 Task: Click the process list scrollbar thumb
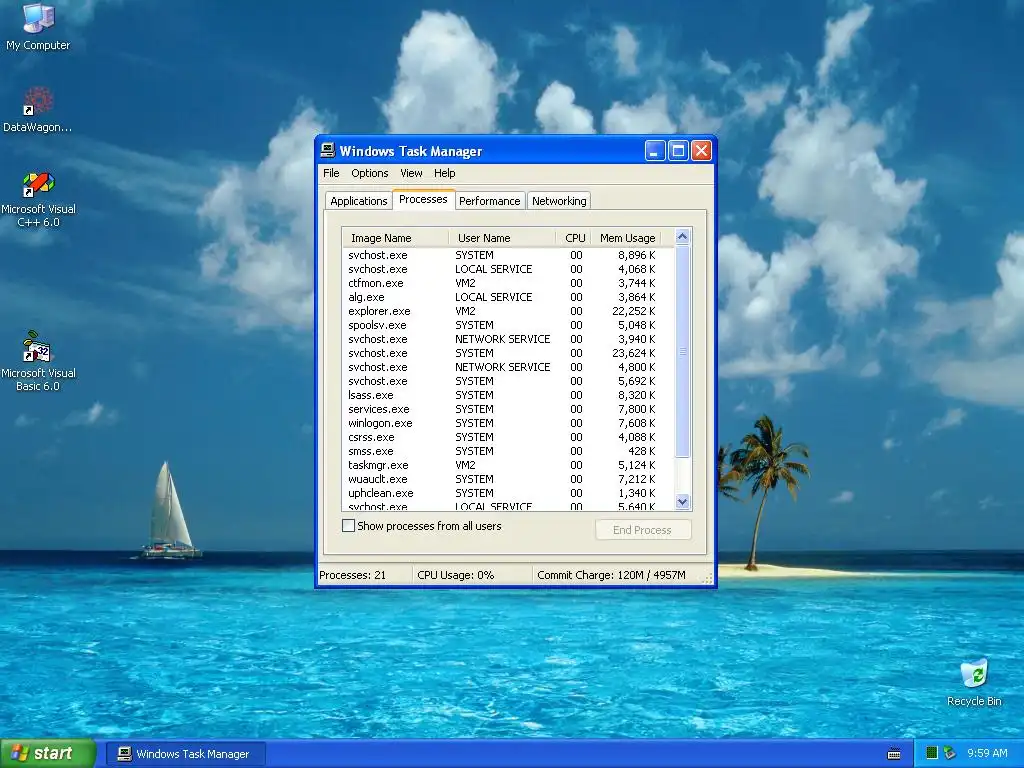coord(682,351)
